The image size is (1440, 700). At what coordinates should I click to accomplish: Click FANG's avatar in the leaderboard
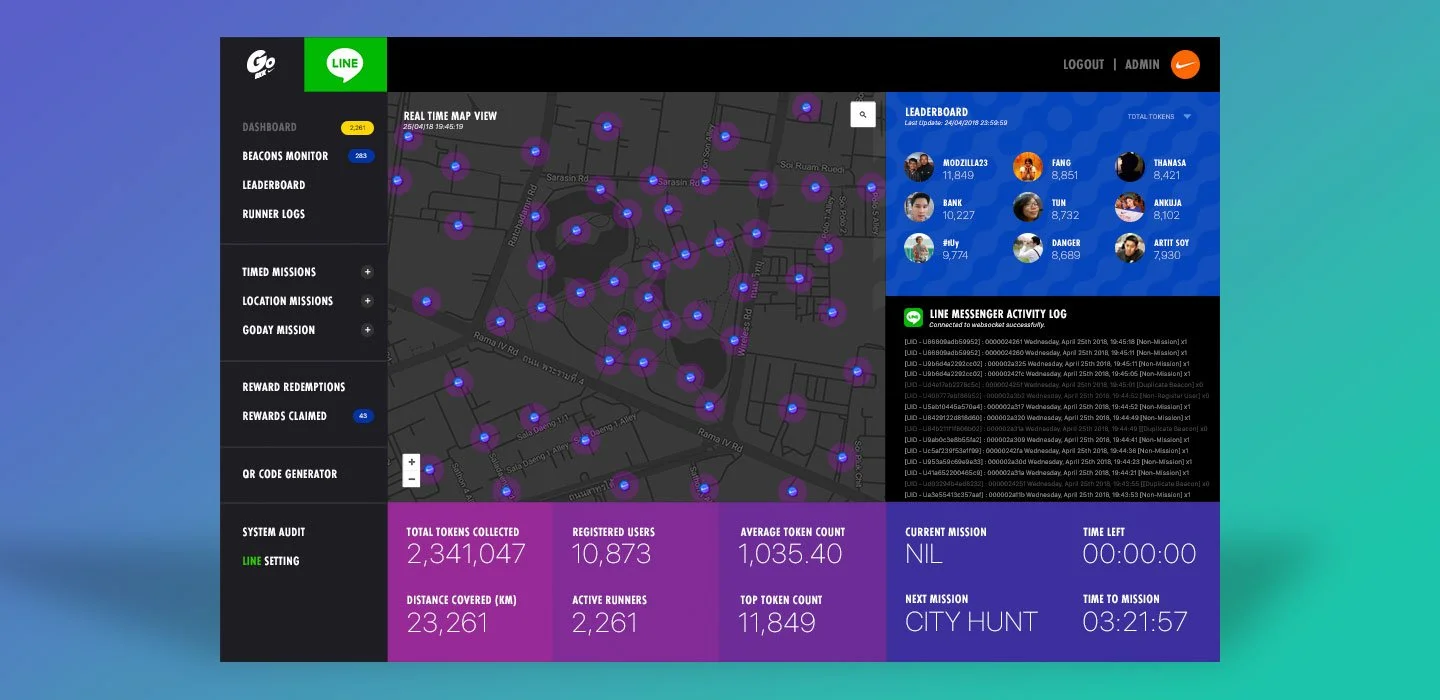pos(1028,167)
